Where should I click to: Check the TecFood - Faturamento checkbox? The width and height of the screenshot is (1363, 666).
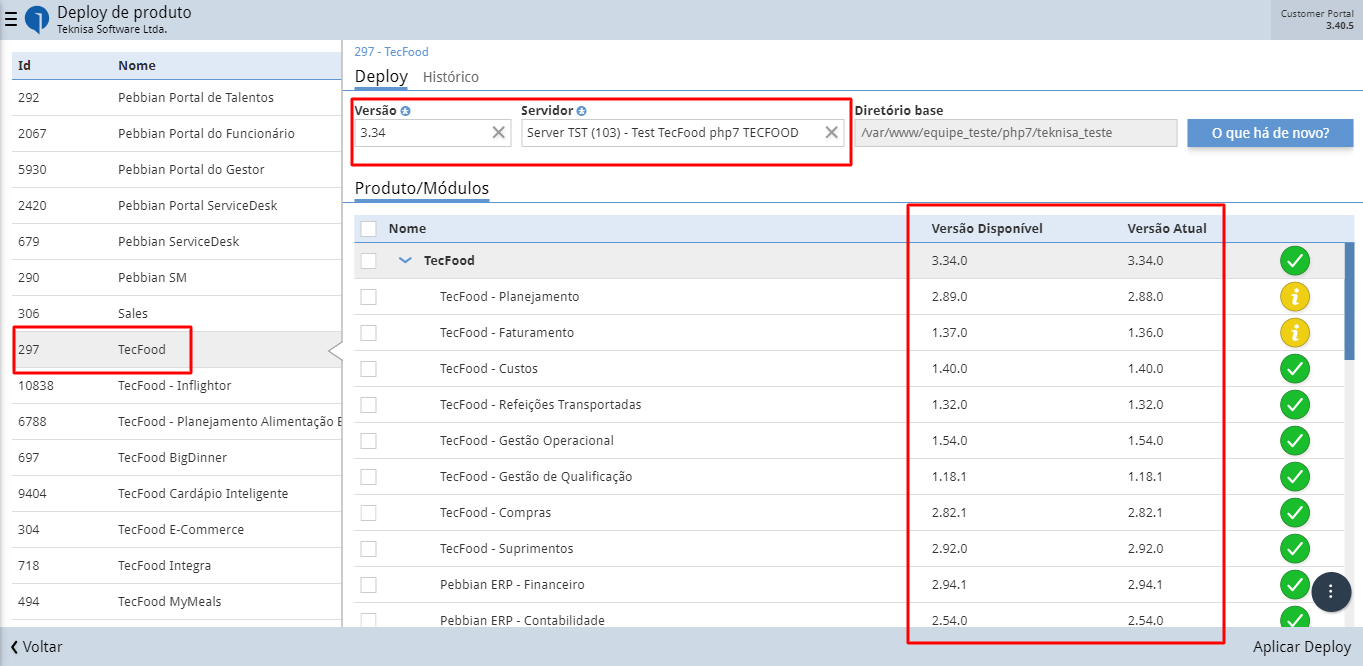[x=369, y=333]
